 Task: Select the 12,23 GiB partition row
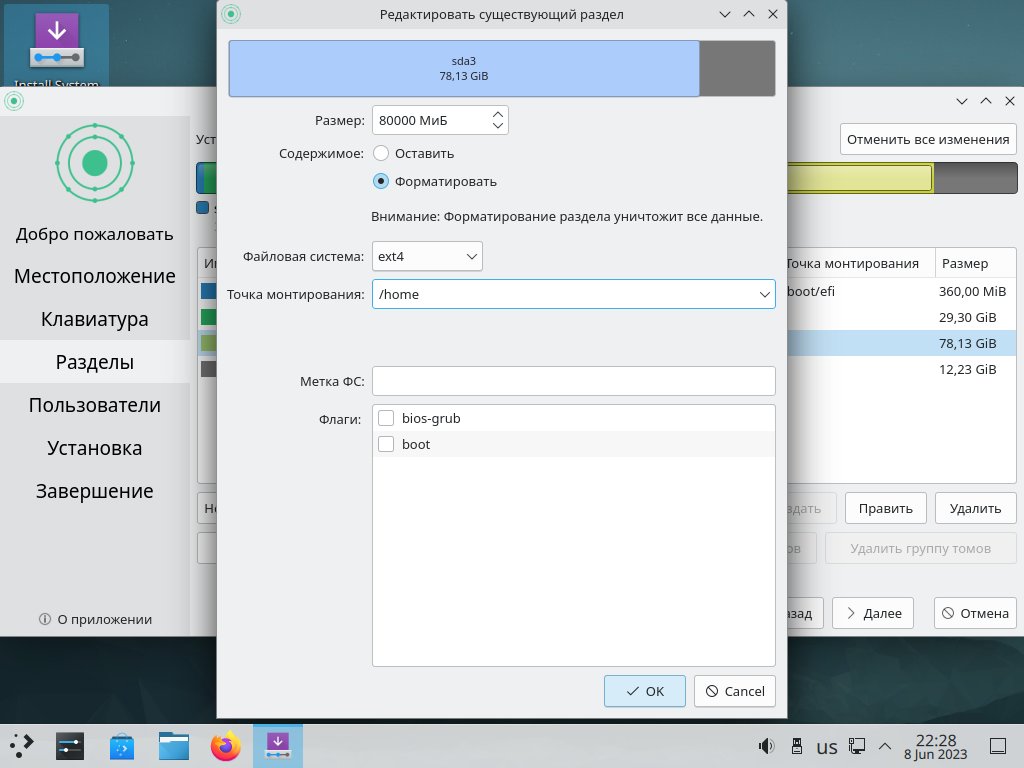point(901,369)
